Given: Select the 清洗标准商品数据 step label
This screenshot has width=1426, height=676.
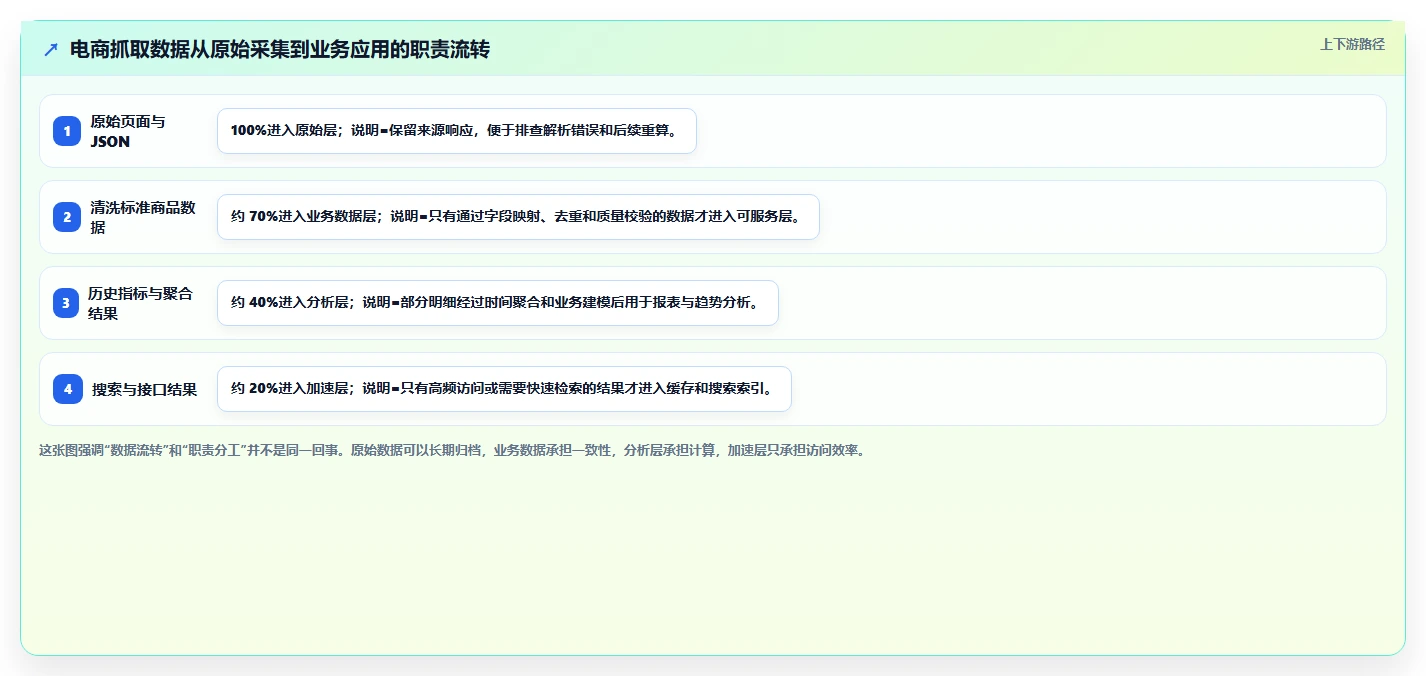Looking at the screenshot, I should [143, 217].
